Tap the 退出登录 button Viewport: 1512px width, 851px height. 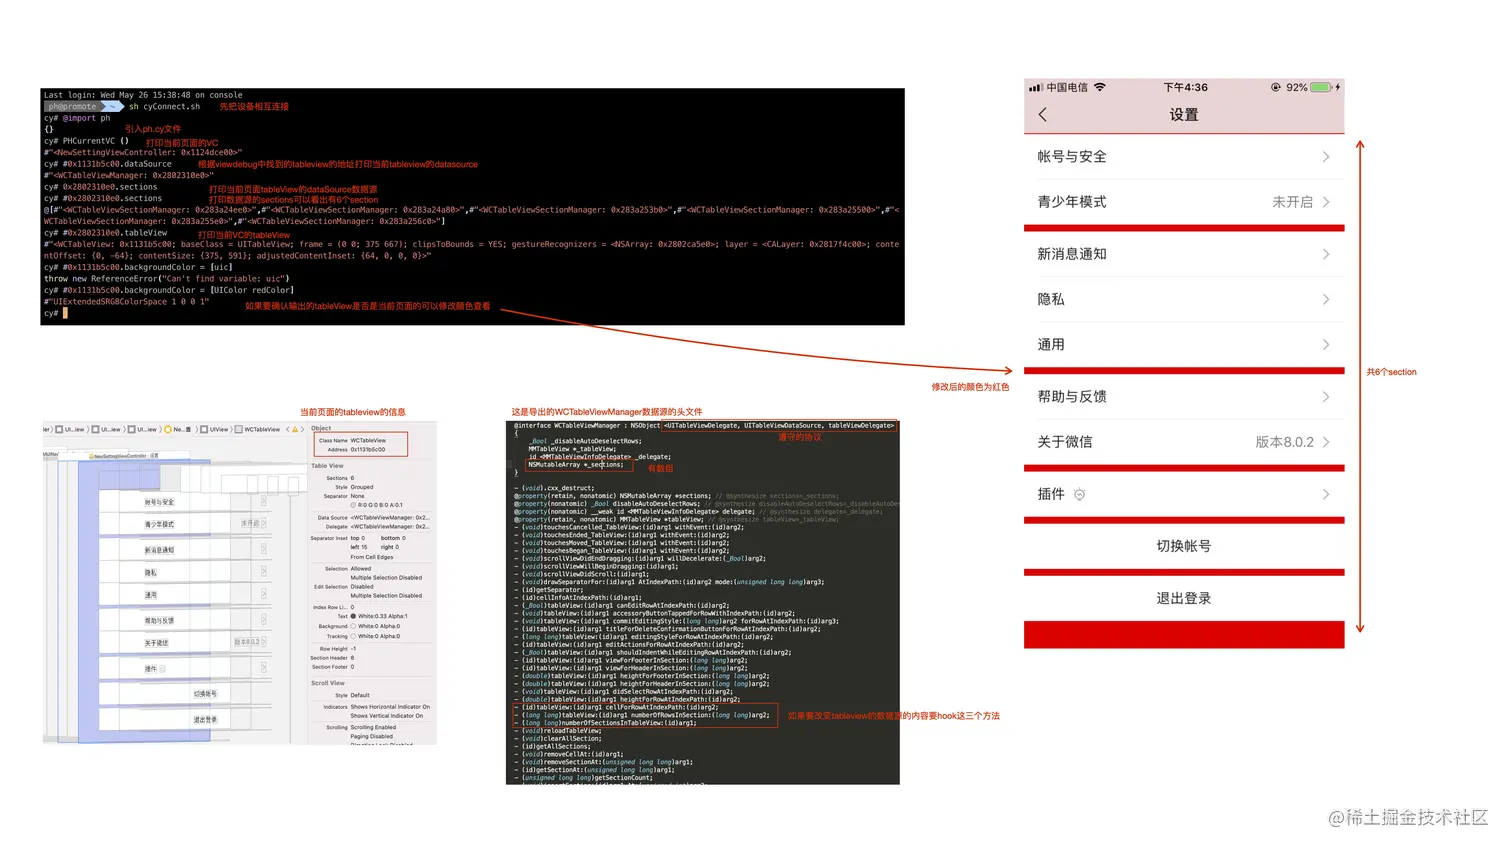coord(1183,597)
